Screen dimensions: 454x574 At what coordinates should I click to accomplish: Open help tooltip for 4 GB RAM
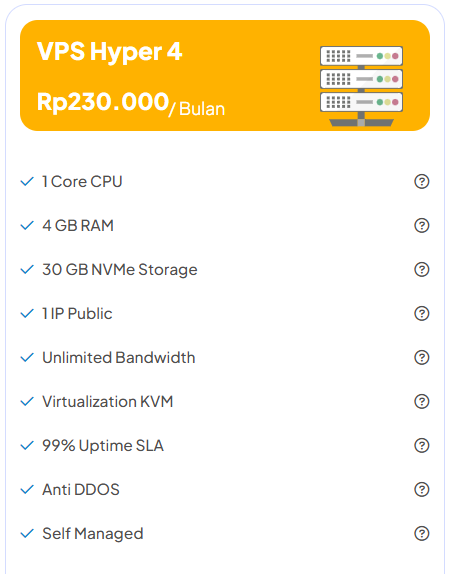(421, 226)
